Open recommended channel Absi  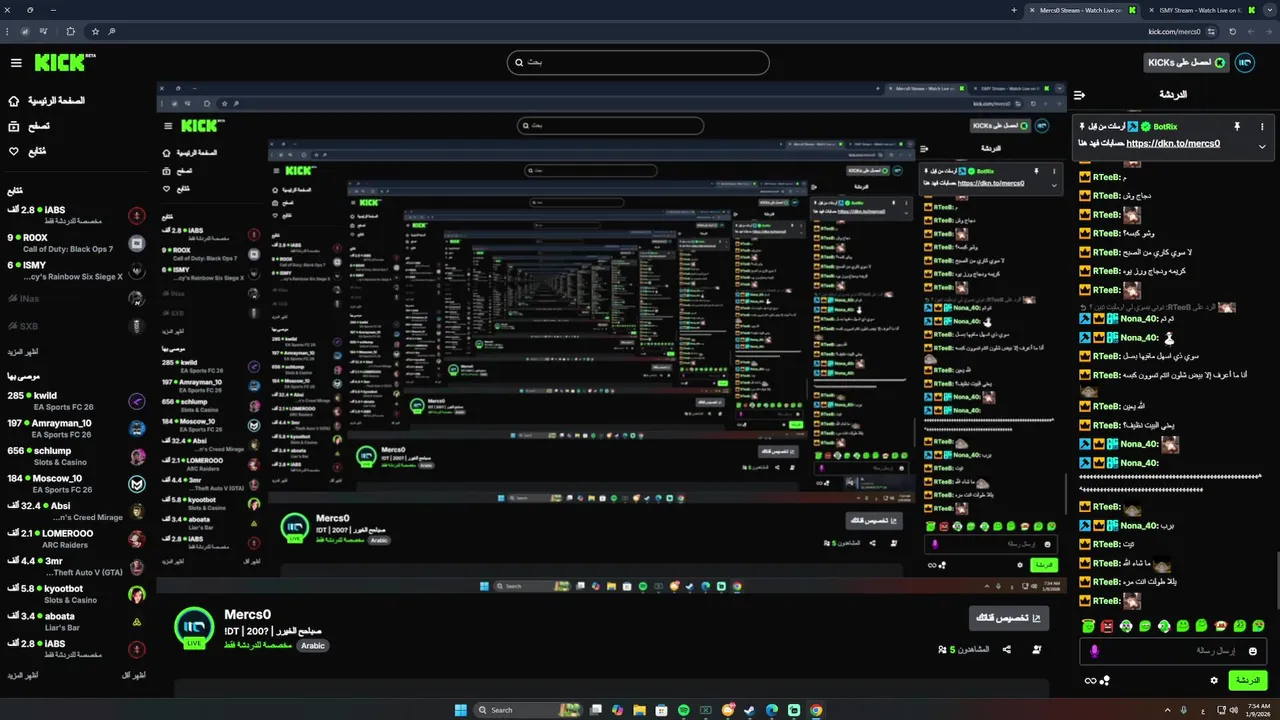click(75, 511)
